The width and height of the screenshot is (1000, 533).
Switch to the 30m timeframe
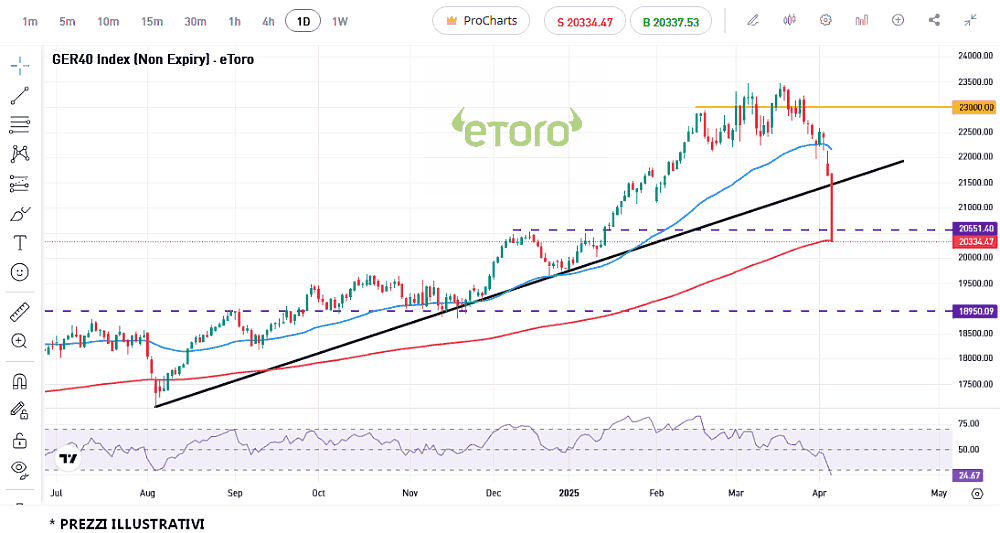coord(195,22)
